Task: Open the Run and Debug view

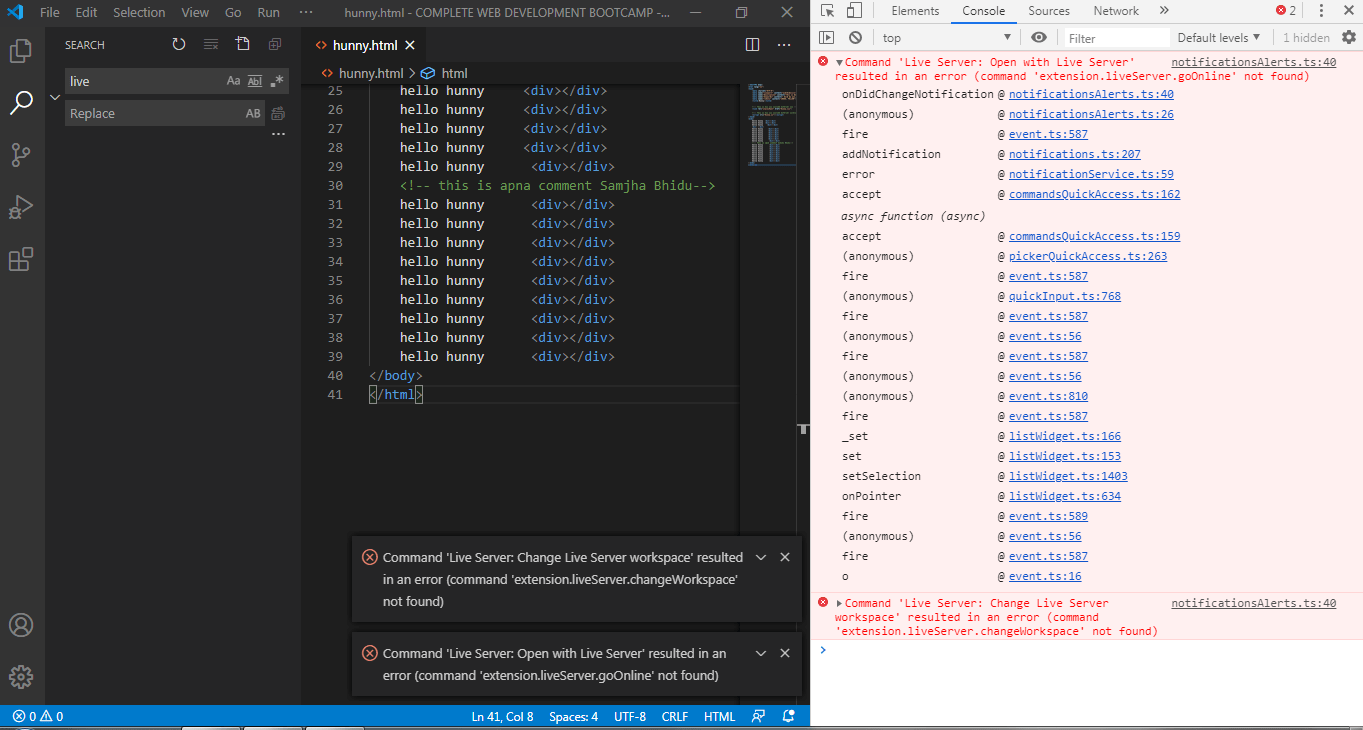Action: (x=21, y=207)
